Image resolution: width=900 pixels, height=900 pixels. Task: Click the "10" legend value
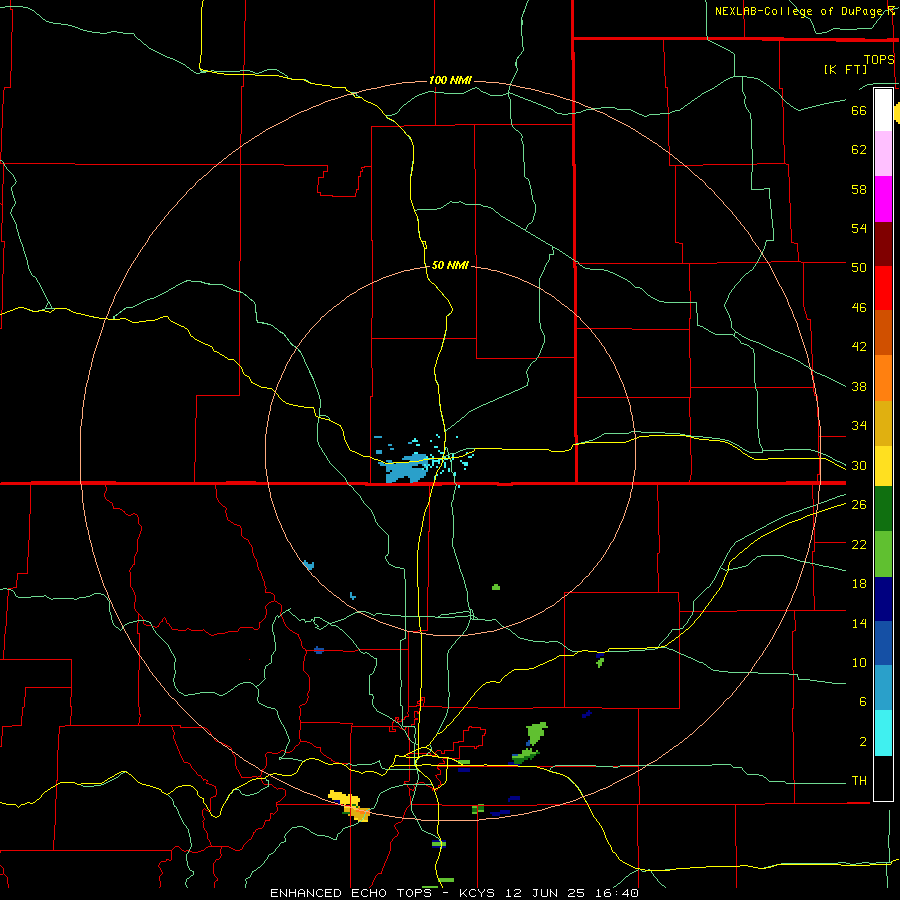[859, 663]
